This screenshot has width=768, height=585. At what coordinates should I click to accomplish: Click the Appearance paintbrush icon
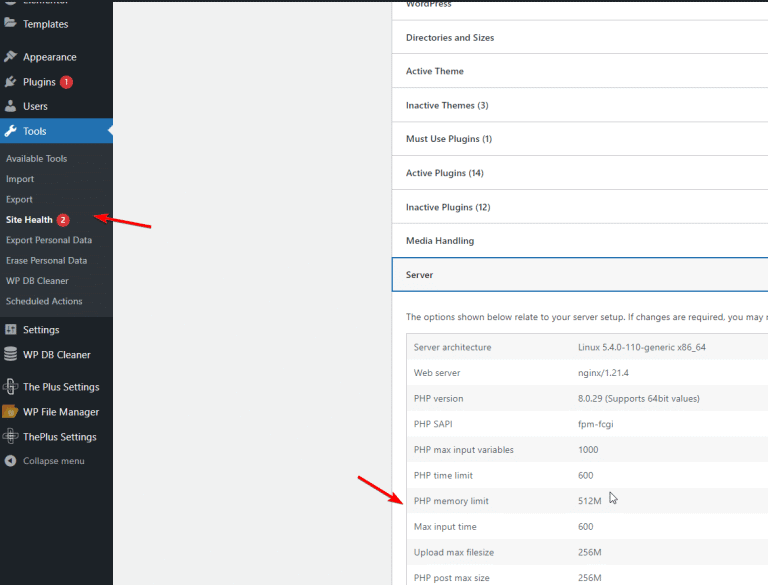click(10, 57)
